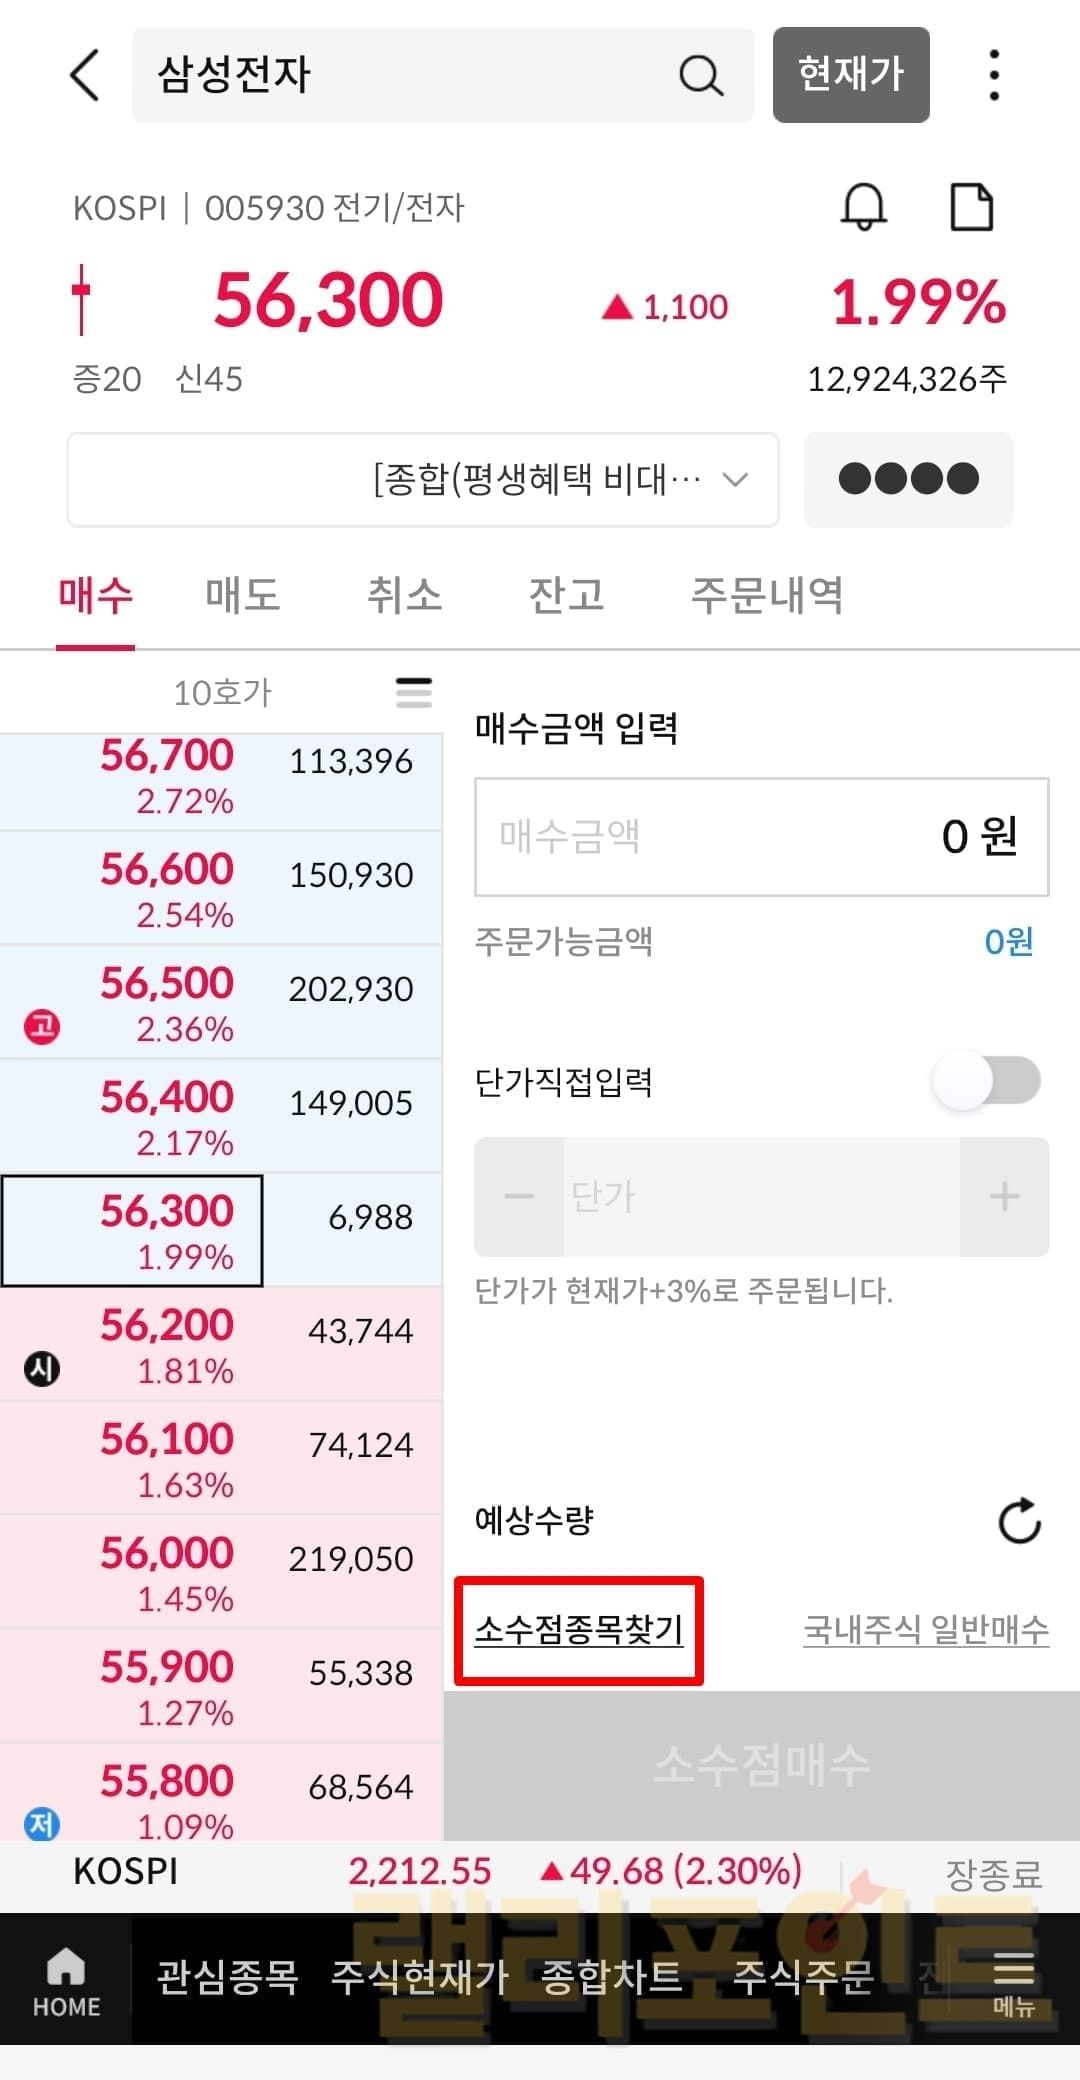Image resolution: width=1080 pixels, height=2080 pixels.
Task: Select the 56,500 ask price row
Action: tap(220, 1002)
